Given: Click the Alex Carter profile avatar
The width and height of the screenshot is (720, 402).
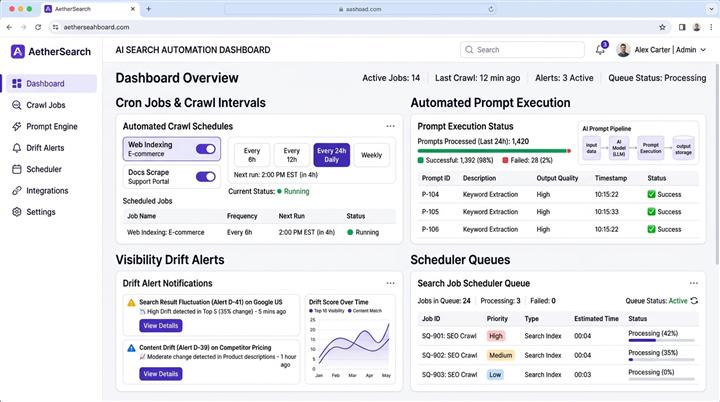Looking at the screenshot, I should tap(623, 50).
